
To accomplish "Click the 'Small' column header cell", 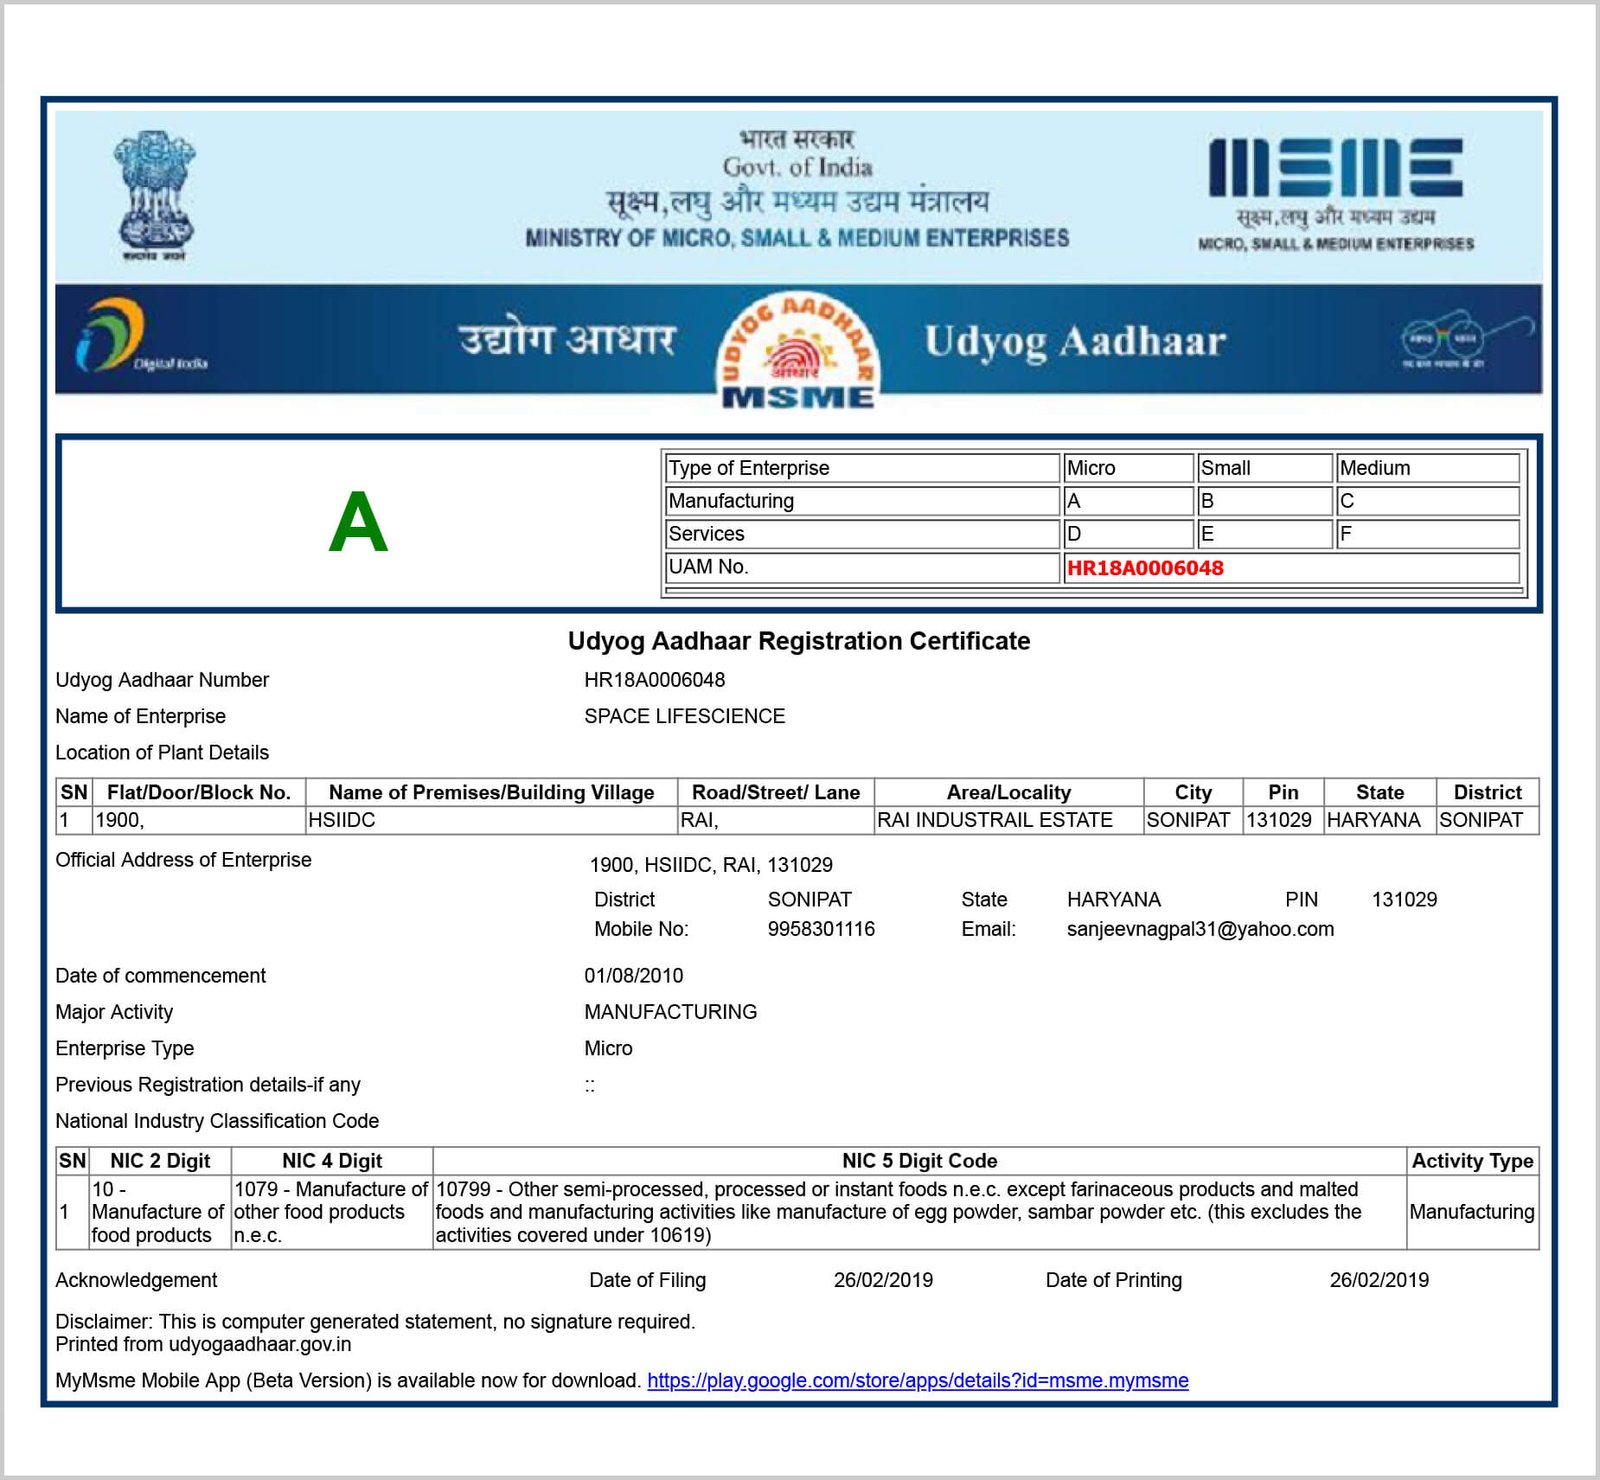I will tap(1265, 468).
